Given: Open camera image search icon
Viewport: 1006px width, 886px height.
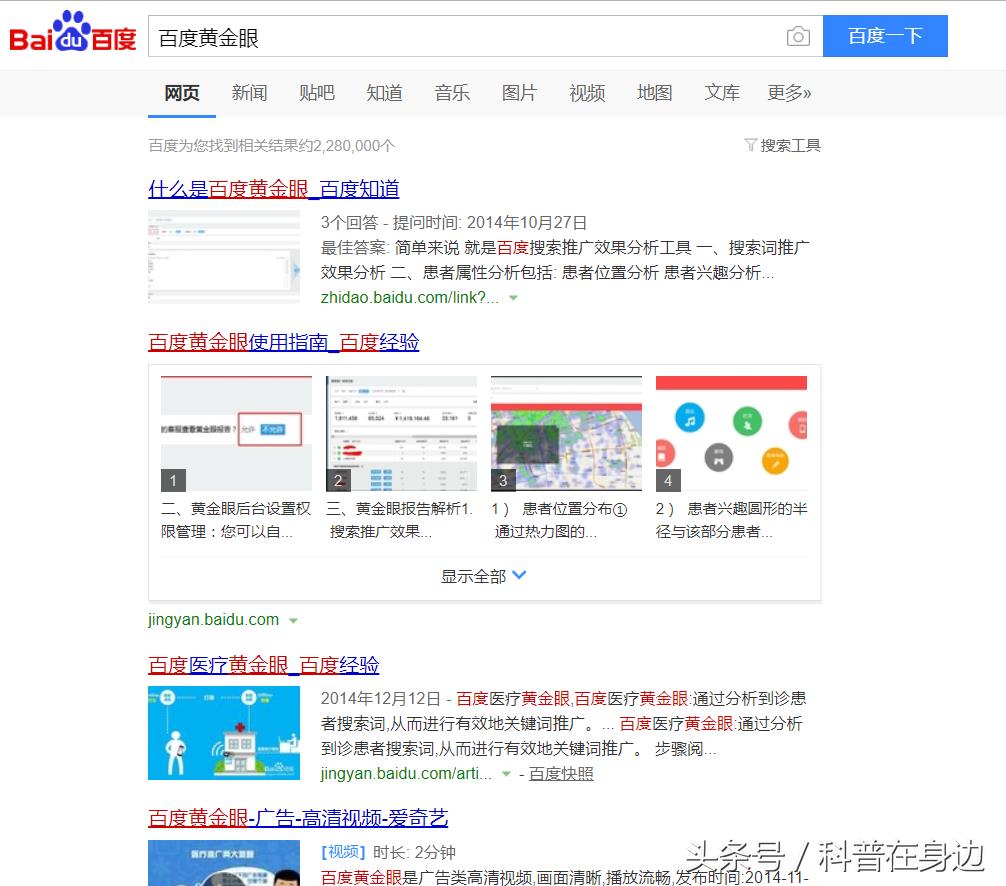Looking at the screenshot, I should click(797, 37).
